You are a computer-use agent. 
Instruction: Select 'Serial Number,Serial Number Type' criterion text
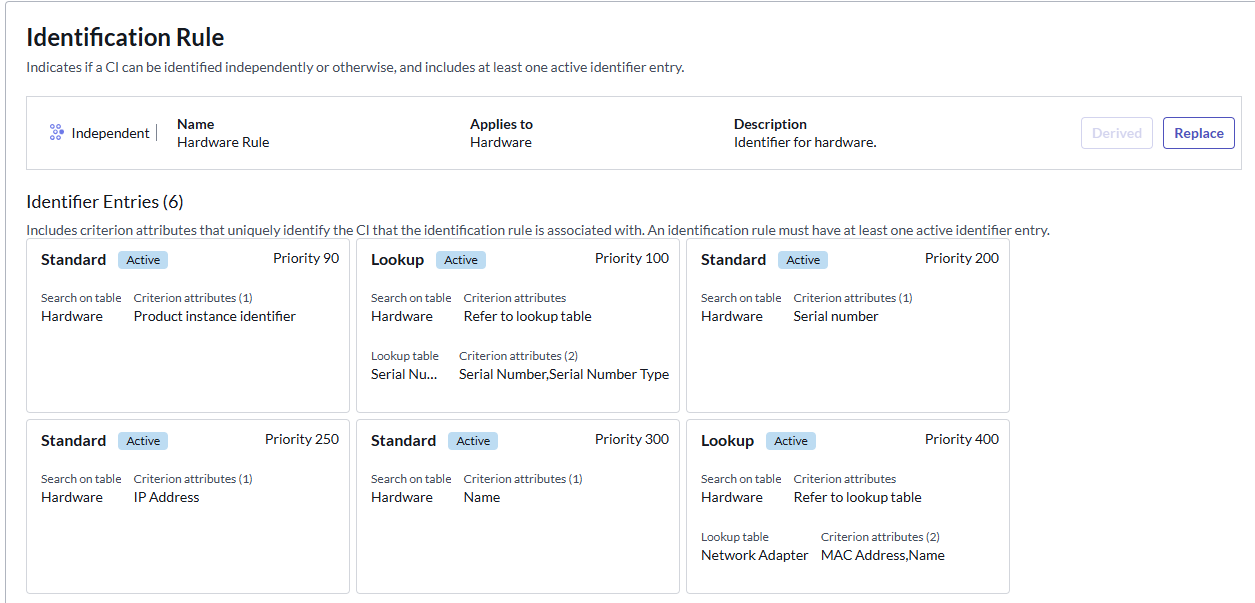564,374
